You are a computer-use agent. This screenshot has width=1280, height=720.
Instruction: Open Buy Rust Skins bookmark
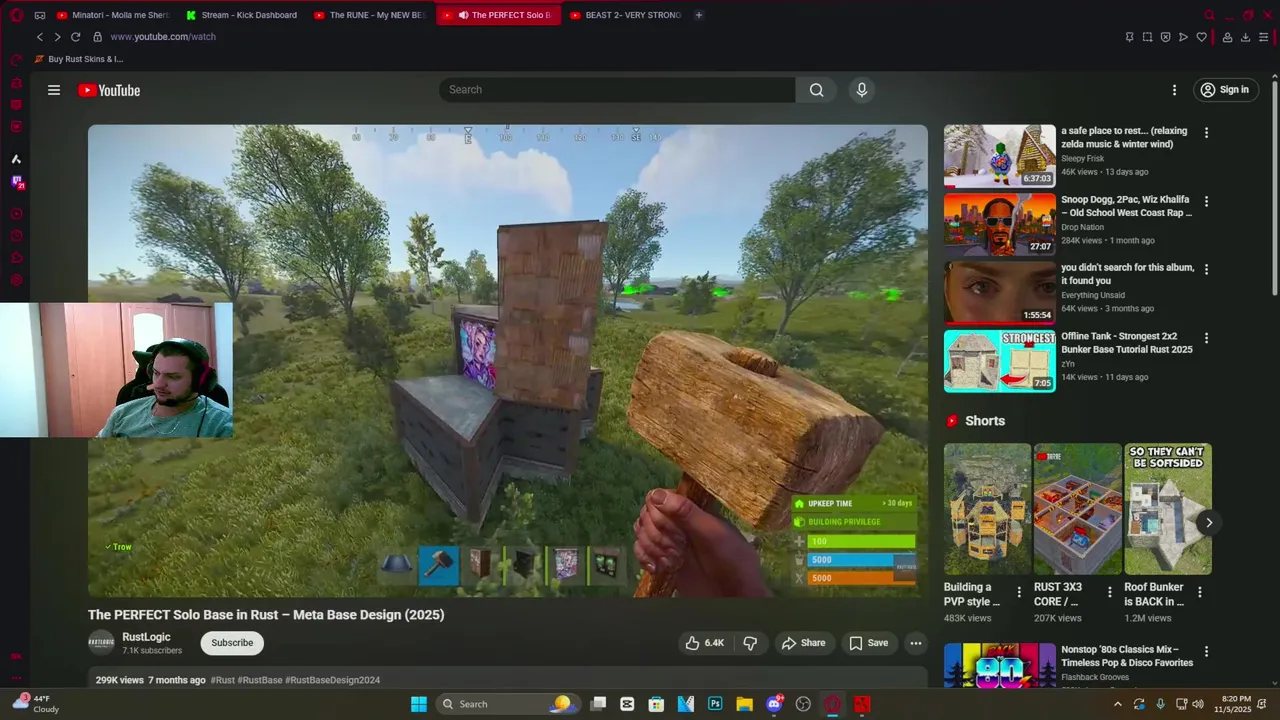pos(79,59)
